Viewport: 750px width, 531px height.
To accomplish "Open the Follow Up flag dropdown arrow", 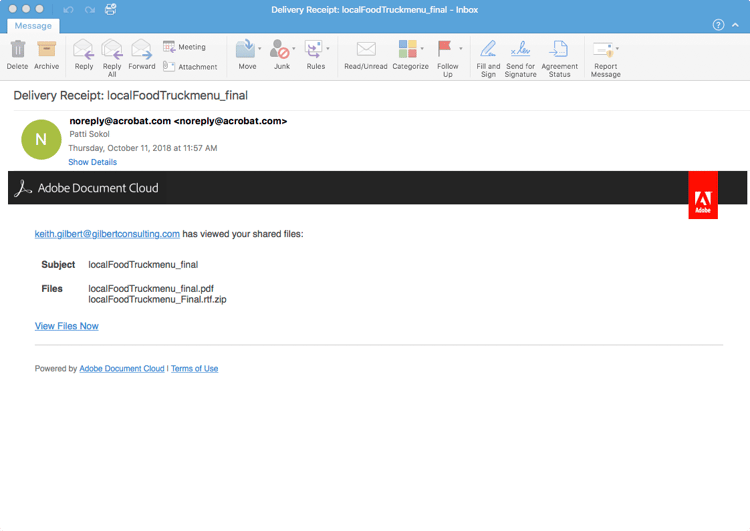I will pyautogui.click(x=461, y=48).
